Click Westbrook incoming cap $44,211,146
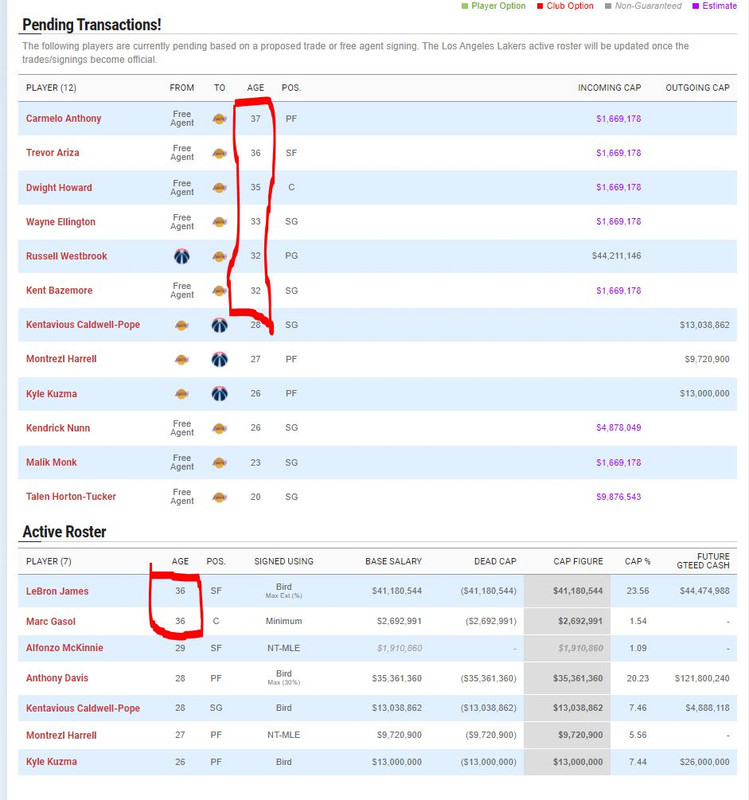The image size is (749, 800). tap(616, 256)
